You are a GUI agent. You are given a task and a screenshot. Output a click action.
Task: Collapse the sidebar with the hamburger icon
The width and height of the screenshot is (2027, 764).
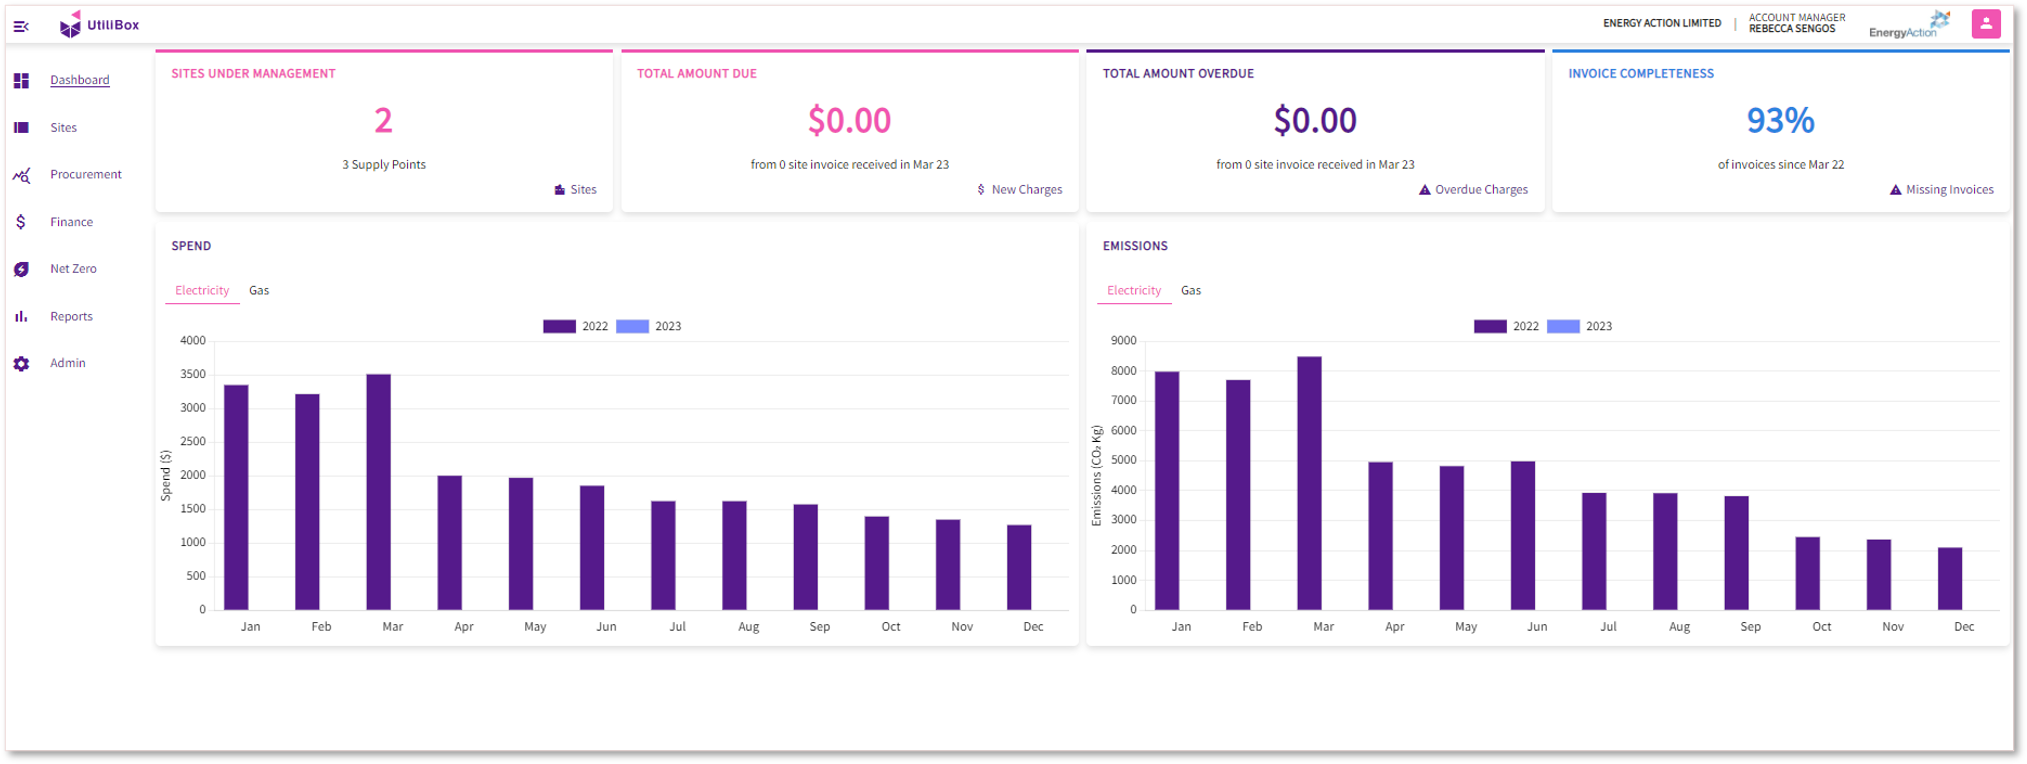click(x=21, y=26)
